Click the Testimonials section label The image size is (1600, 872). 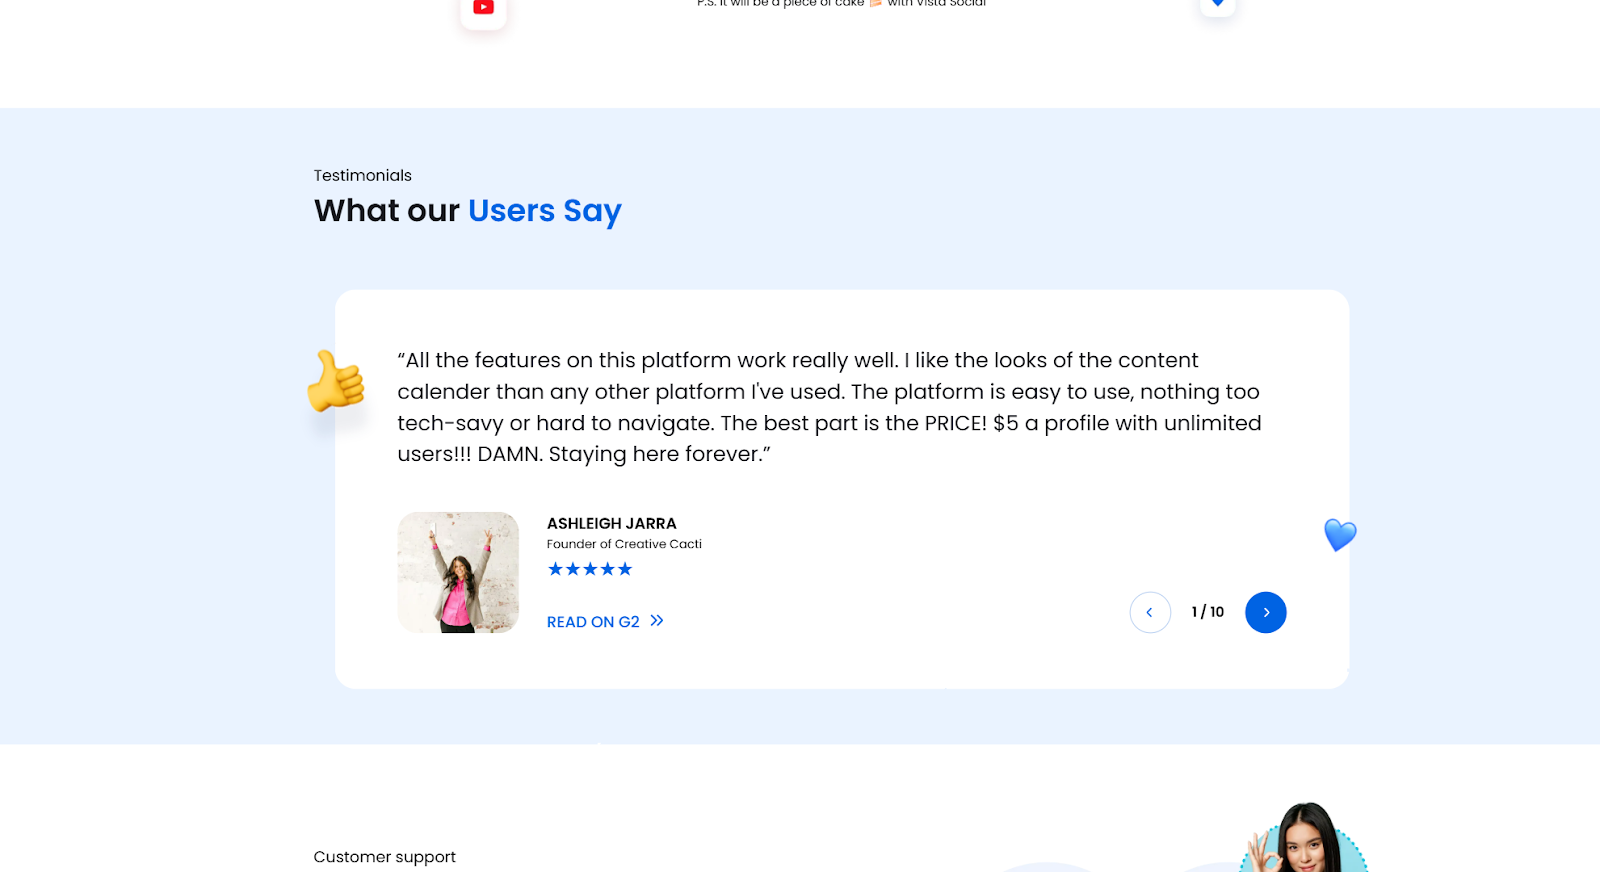(x=362, y=175)
